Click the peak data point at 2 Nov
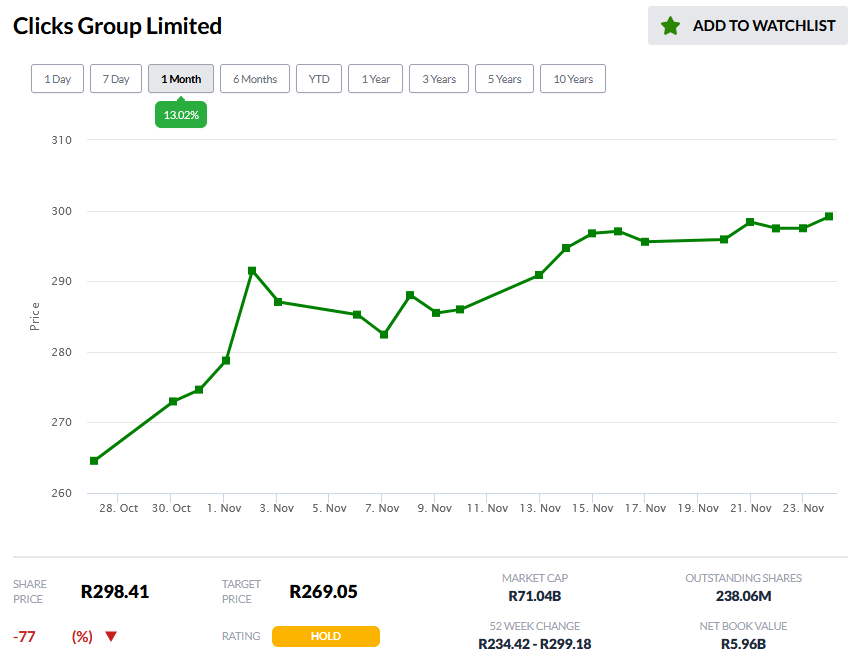This screenshot has height=660, width=862. point(252,270)
